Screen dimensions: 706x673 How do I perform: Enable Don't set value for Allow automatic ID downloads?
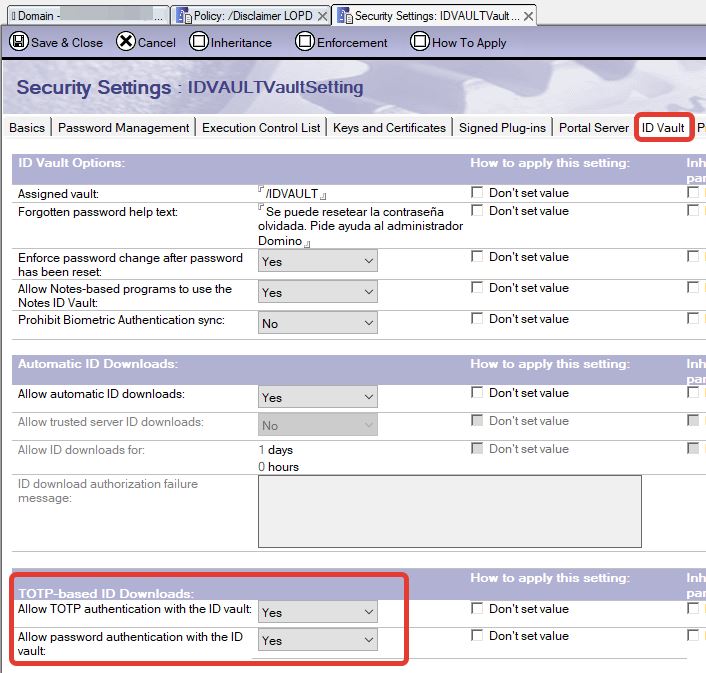pyautogui.click(x=477, y=393)
